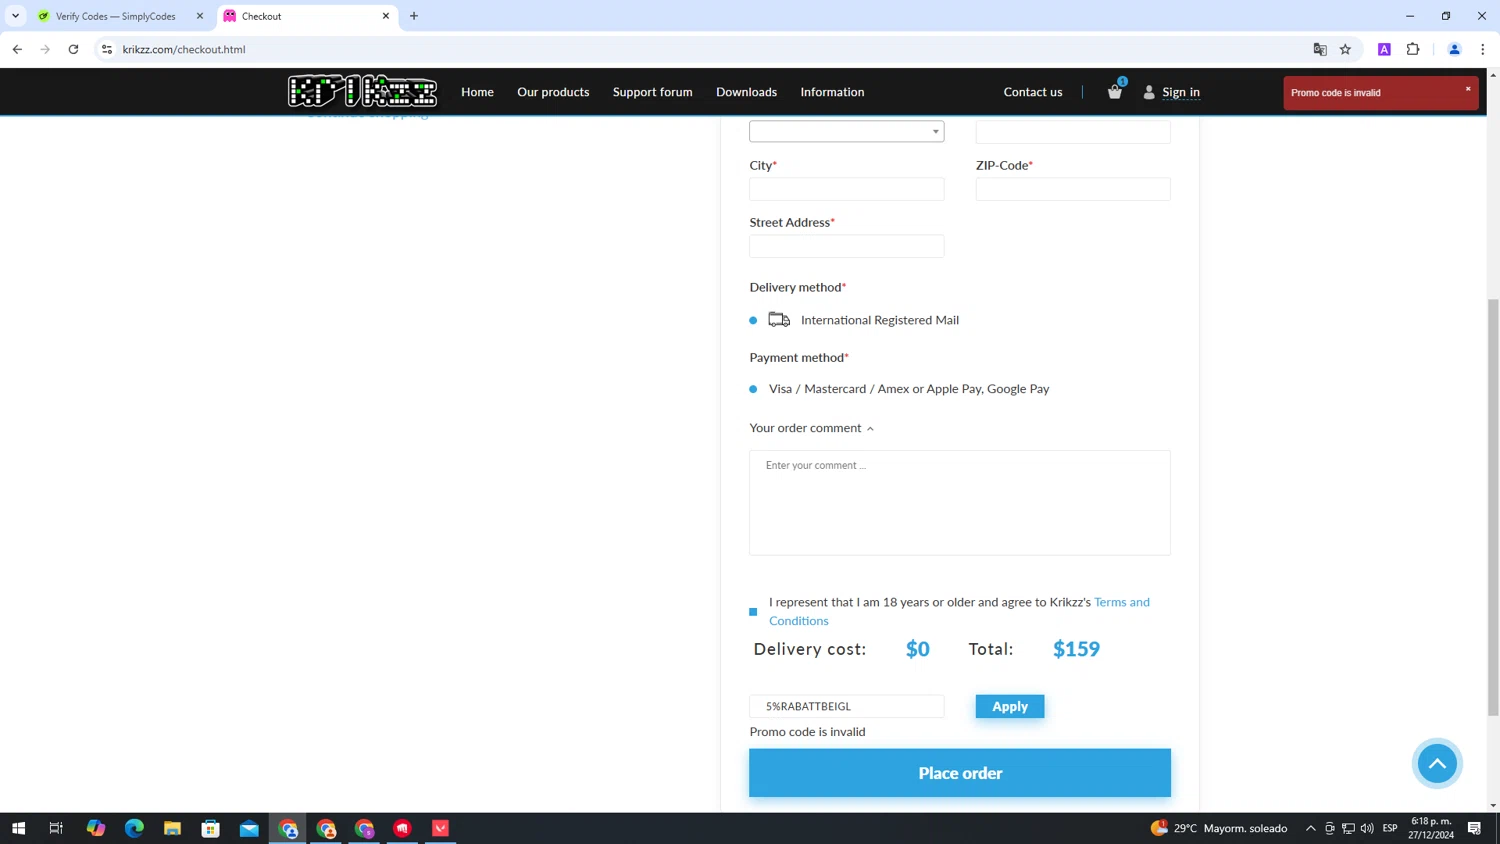Reload the checkout page

pyautogui.click(x=73, y=49)
